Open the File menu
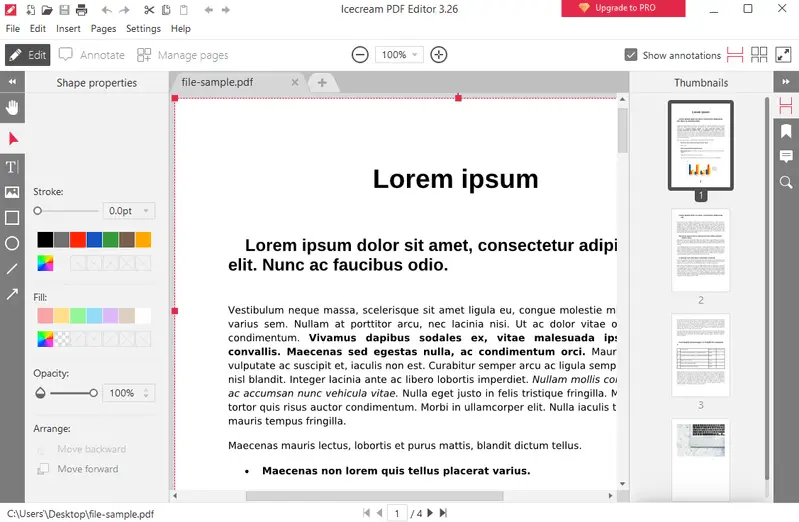The image size is (799, 522). [x=13, y=29]
